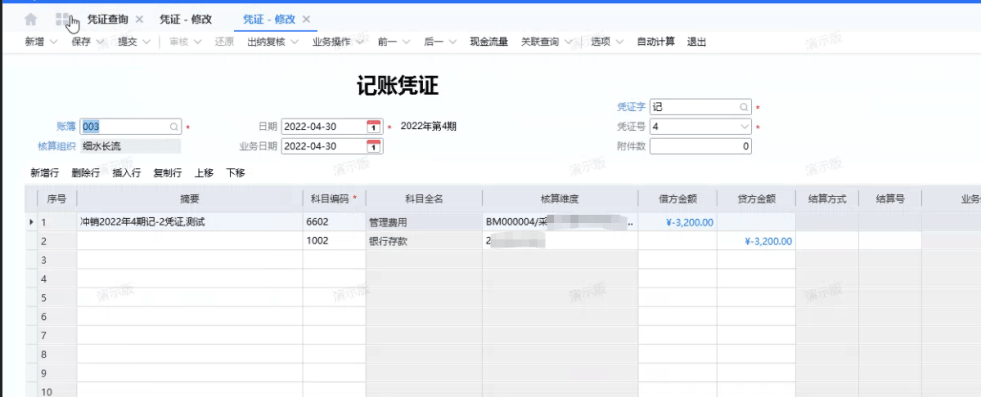The height and width of the screenshot is (397, 981).
Task: Go to previous voucher with 前一
Action: pos(387,42)
